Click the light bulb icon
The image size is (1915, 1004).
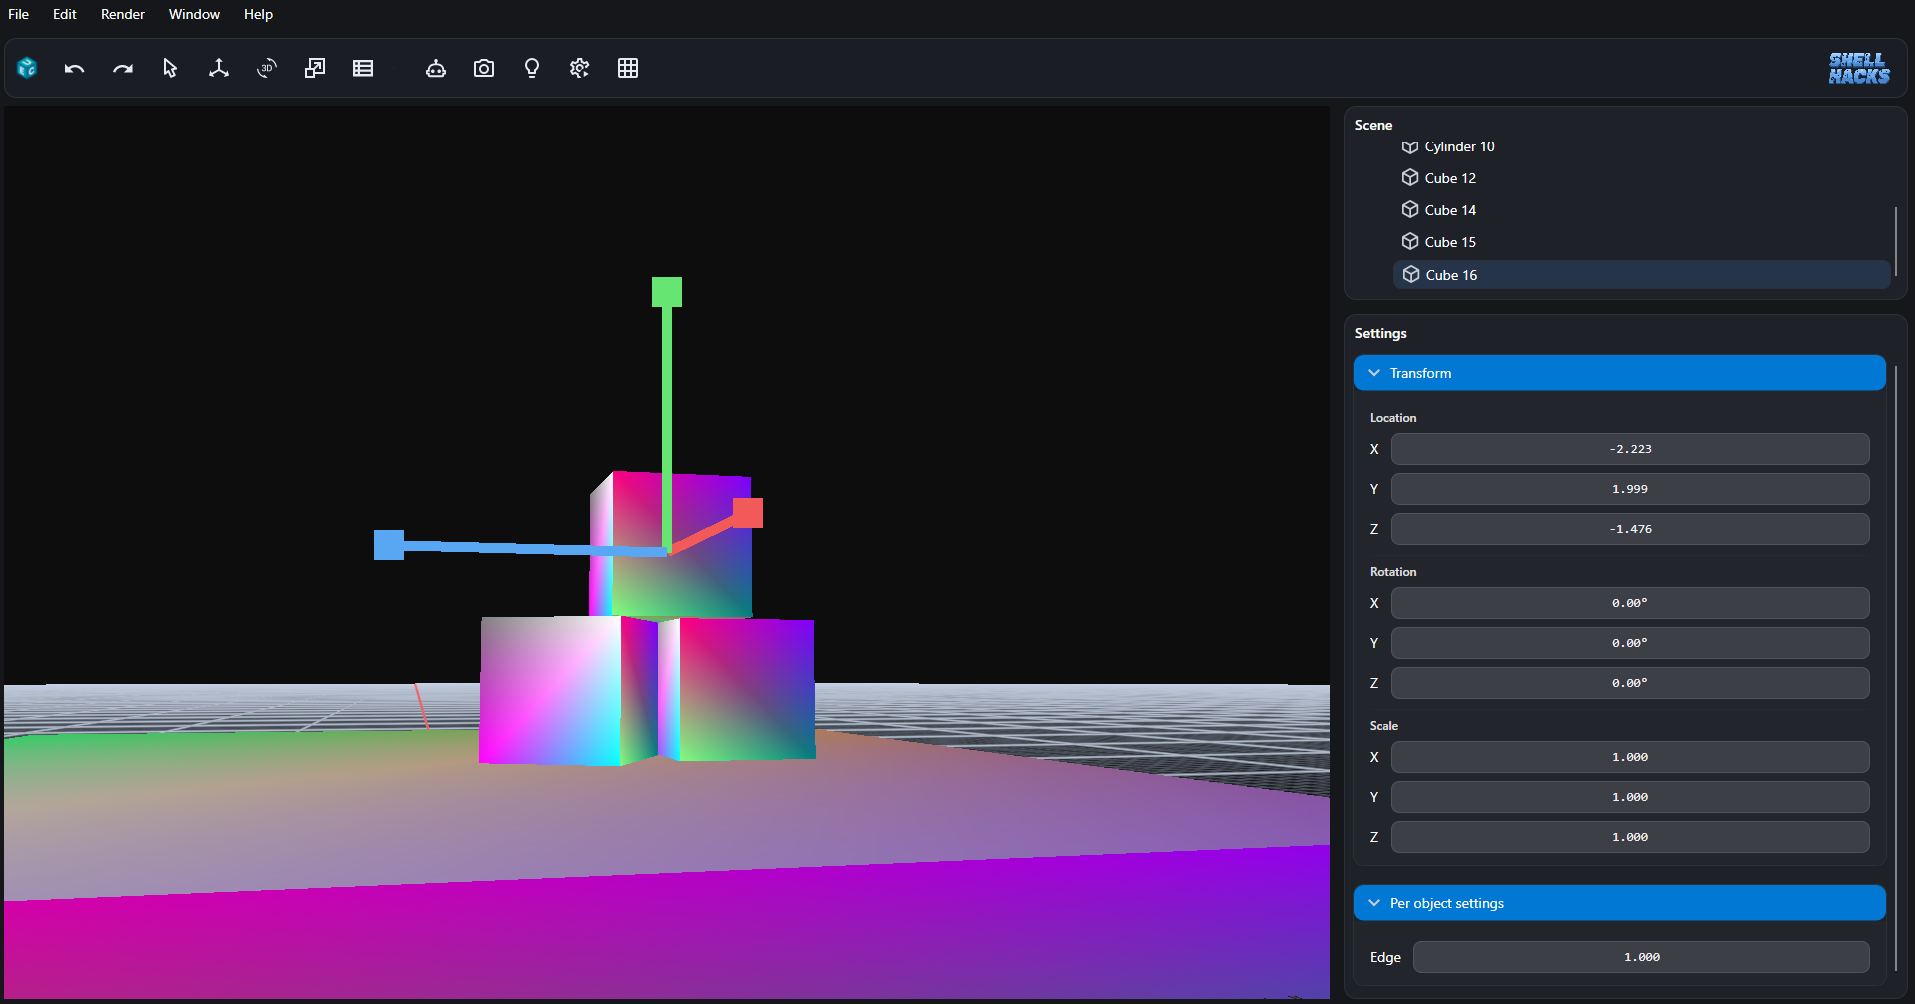point(531,68)
